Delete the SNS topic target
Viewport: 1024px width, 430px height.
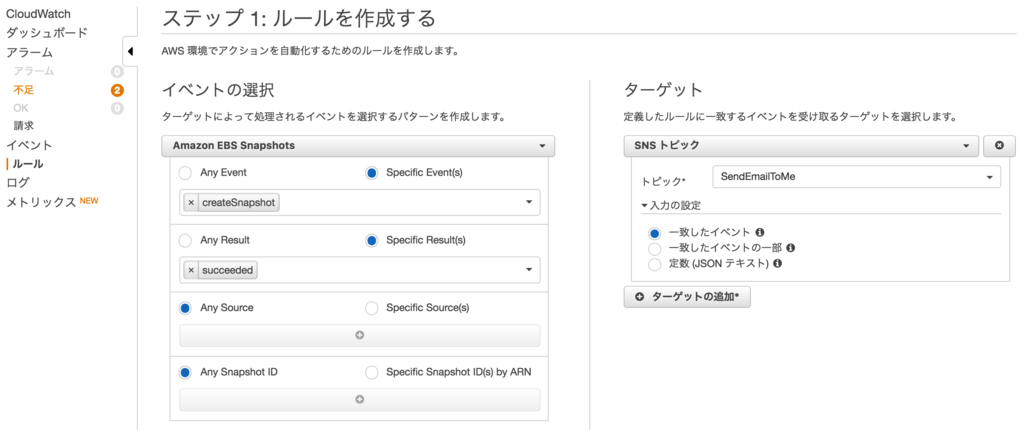tap(999, 146)
